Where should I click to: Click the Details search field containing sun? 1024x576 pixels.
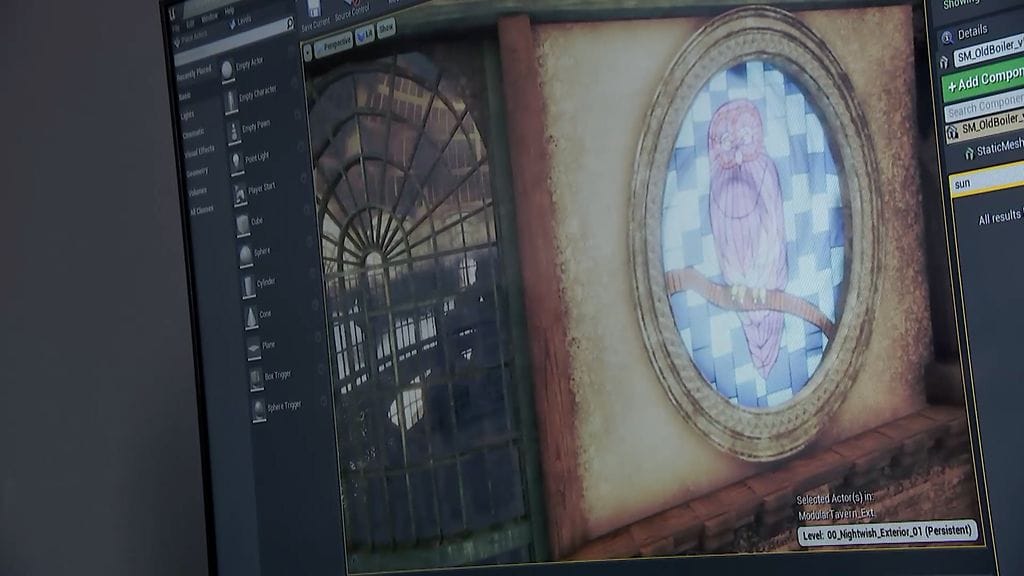coord(986,180)
